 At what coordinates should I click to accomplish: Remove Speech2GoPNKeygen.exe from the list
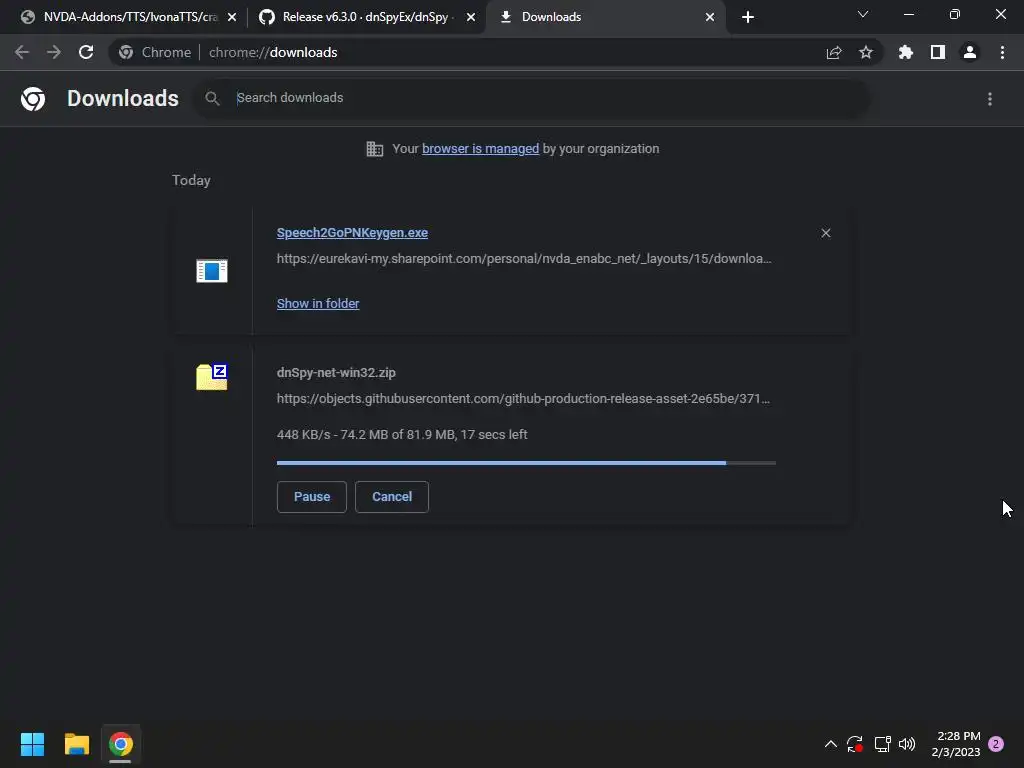[x=826, y=233]
